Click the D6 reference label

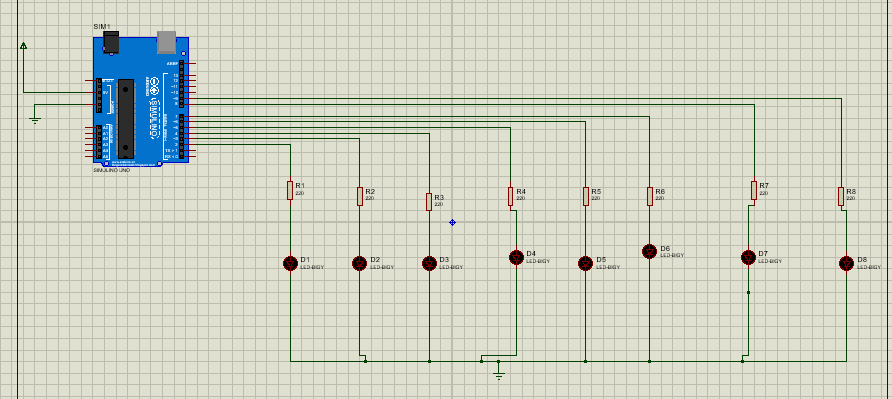[665, 248]
